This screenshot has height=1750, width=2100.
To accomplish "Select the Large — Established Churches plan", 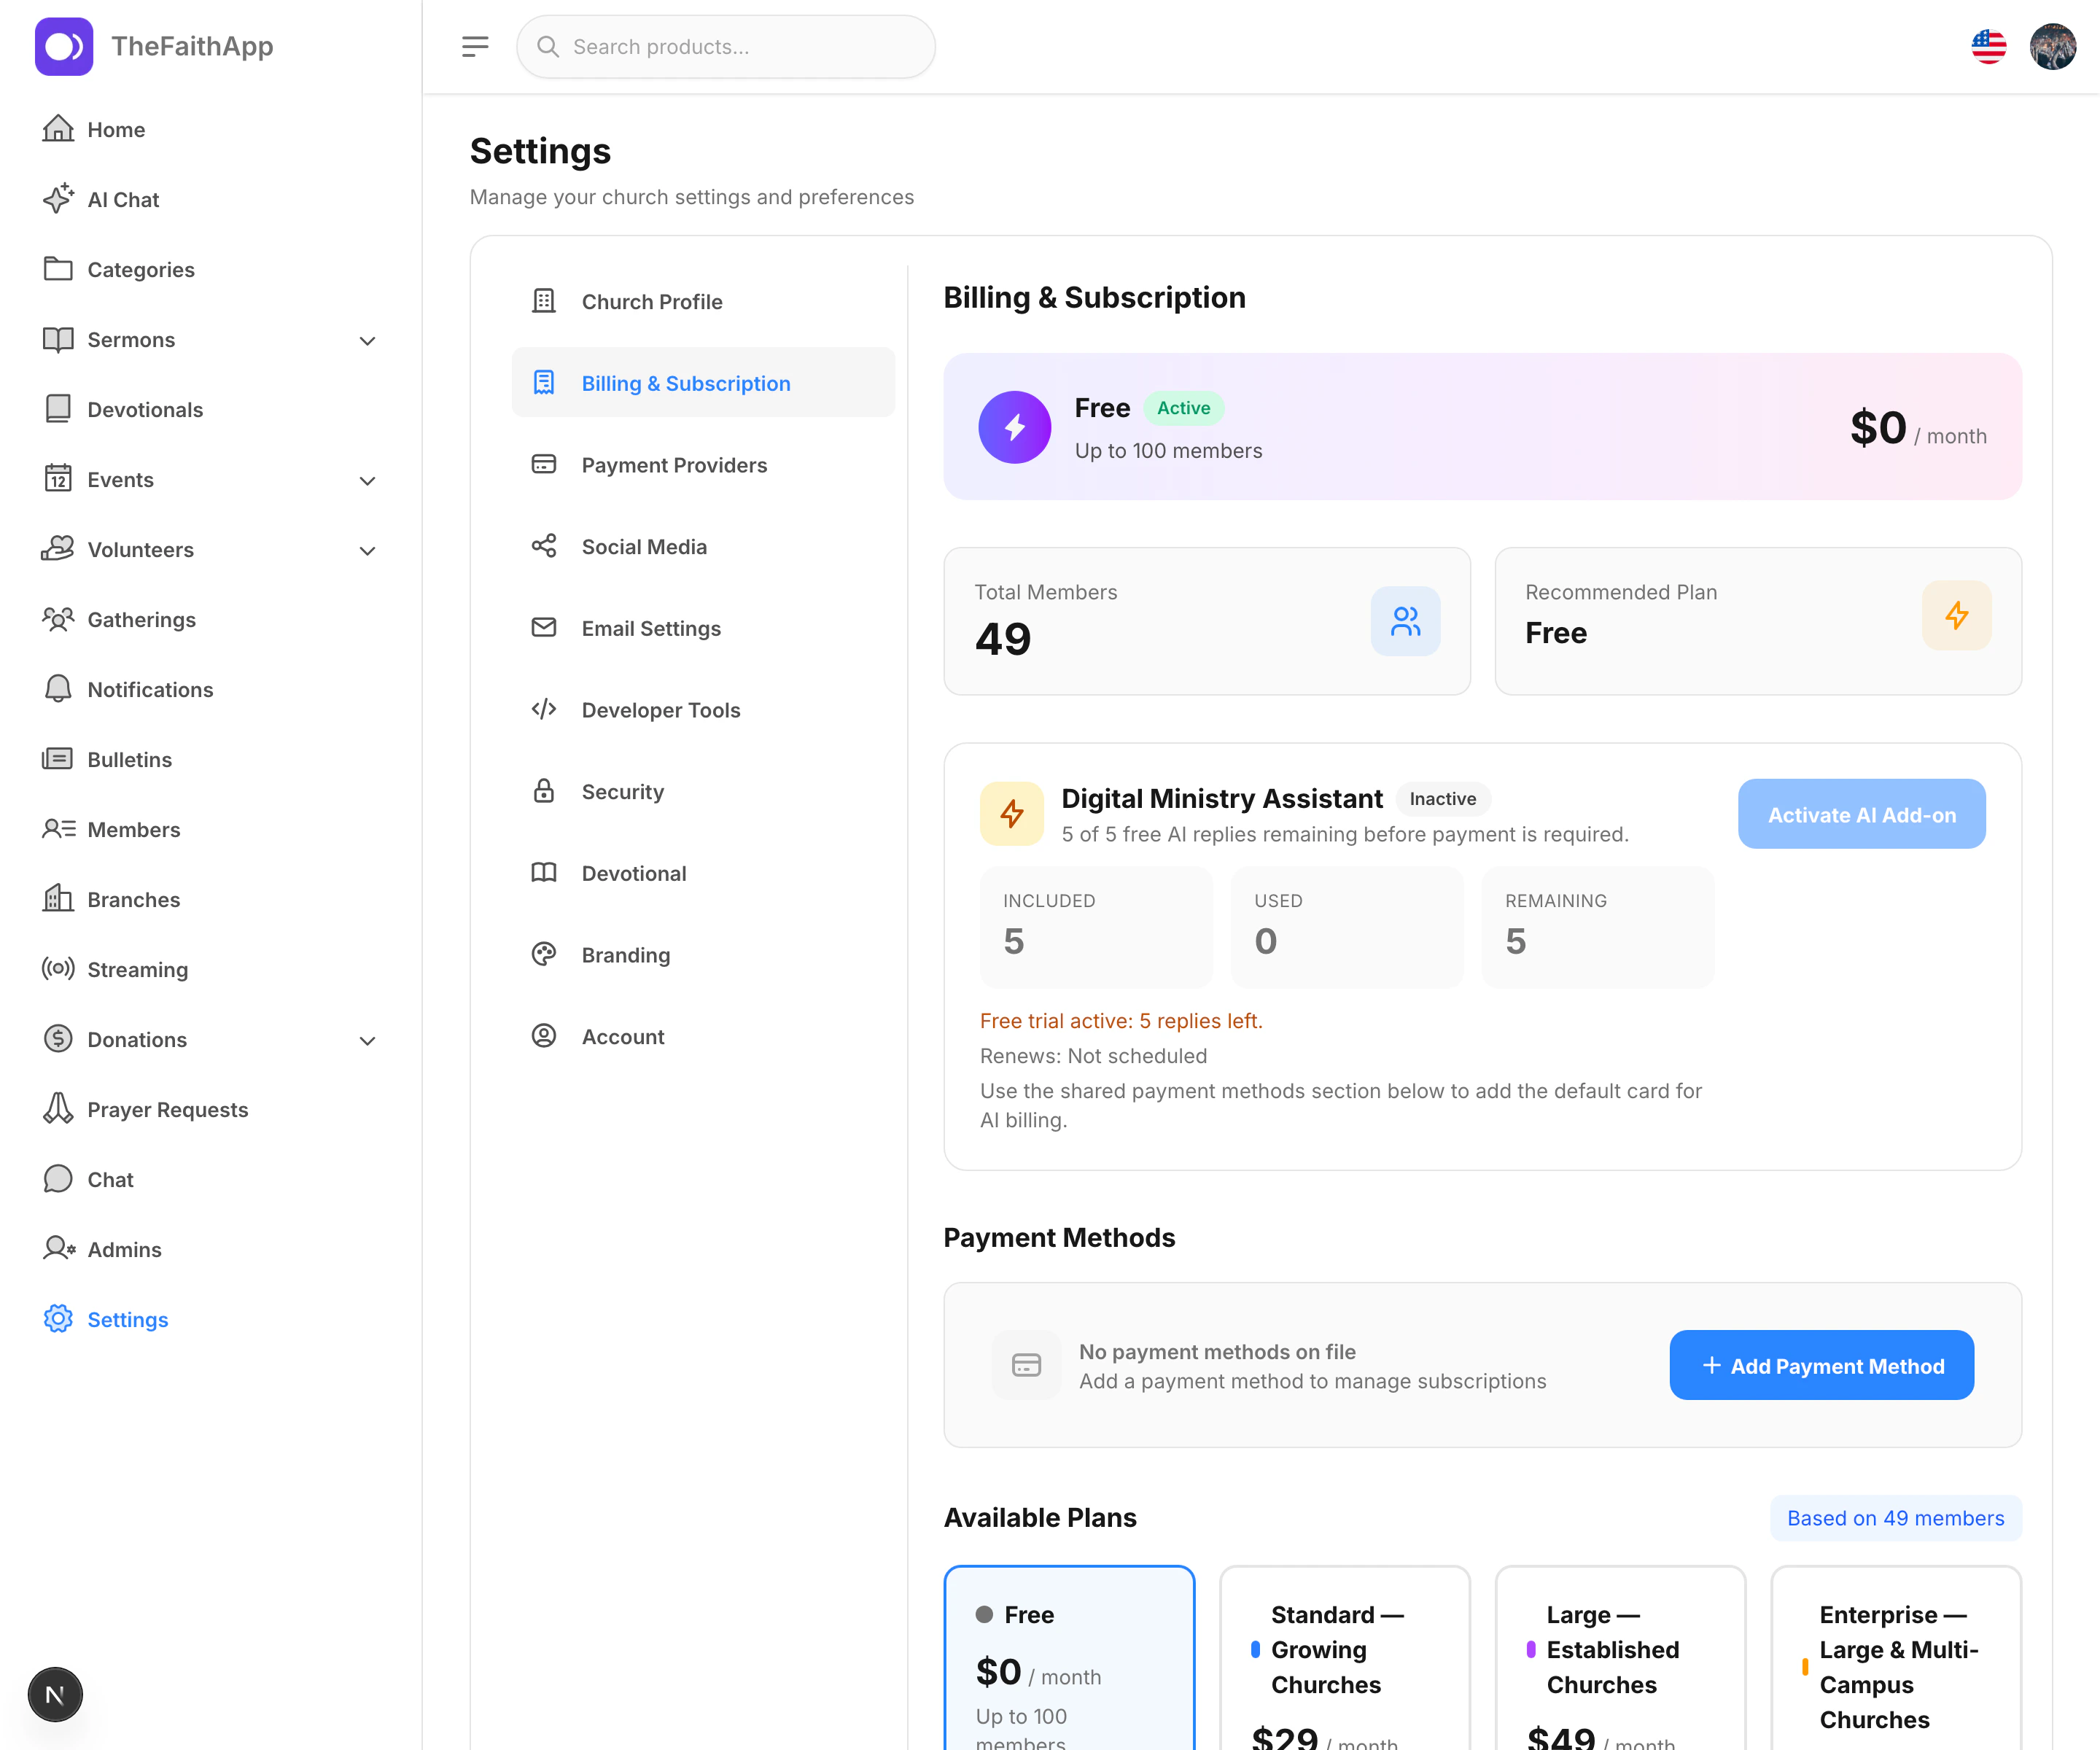I will click(1620, 1658).
